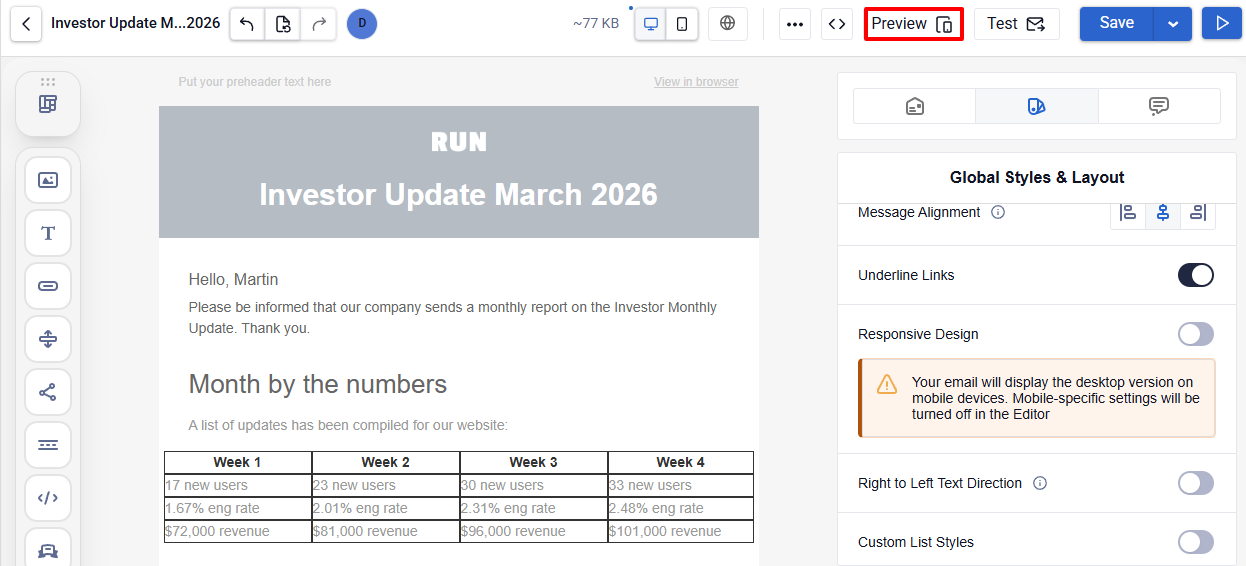Select the RUN logo
Viewport: 1246px width, 566px height.
coord(459,143)
